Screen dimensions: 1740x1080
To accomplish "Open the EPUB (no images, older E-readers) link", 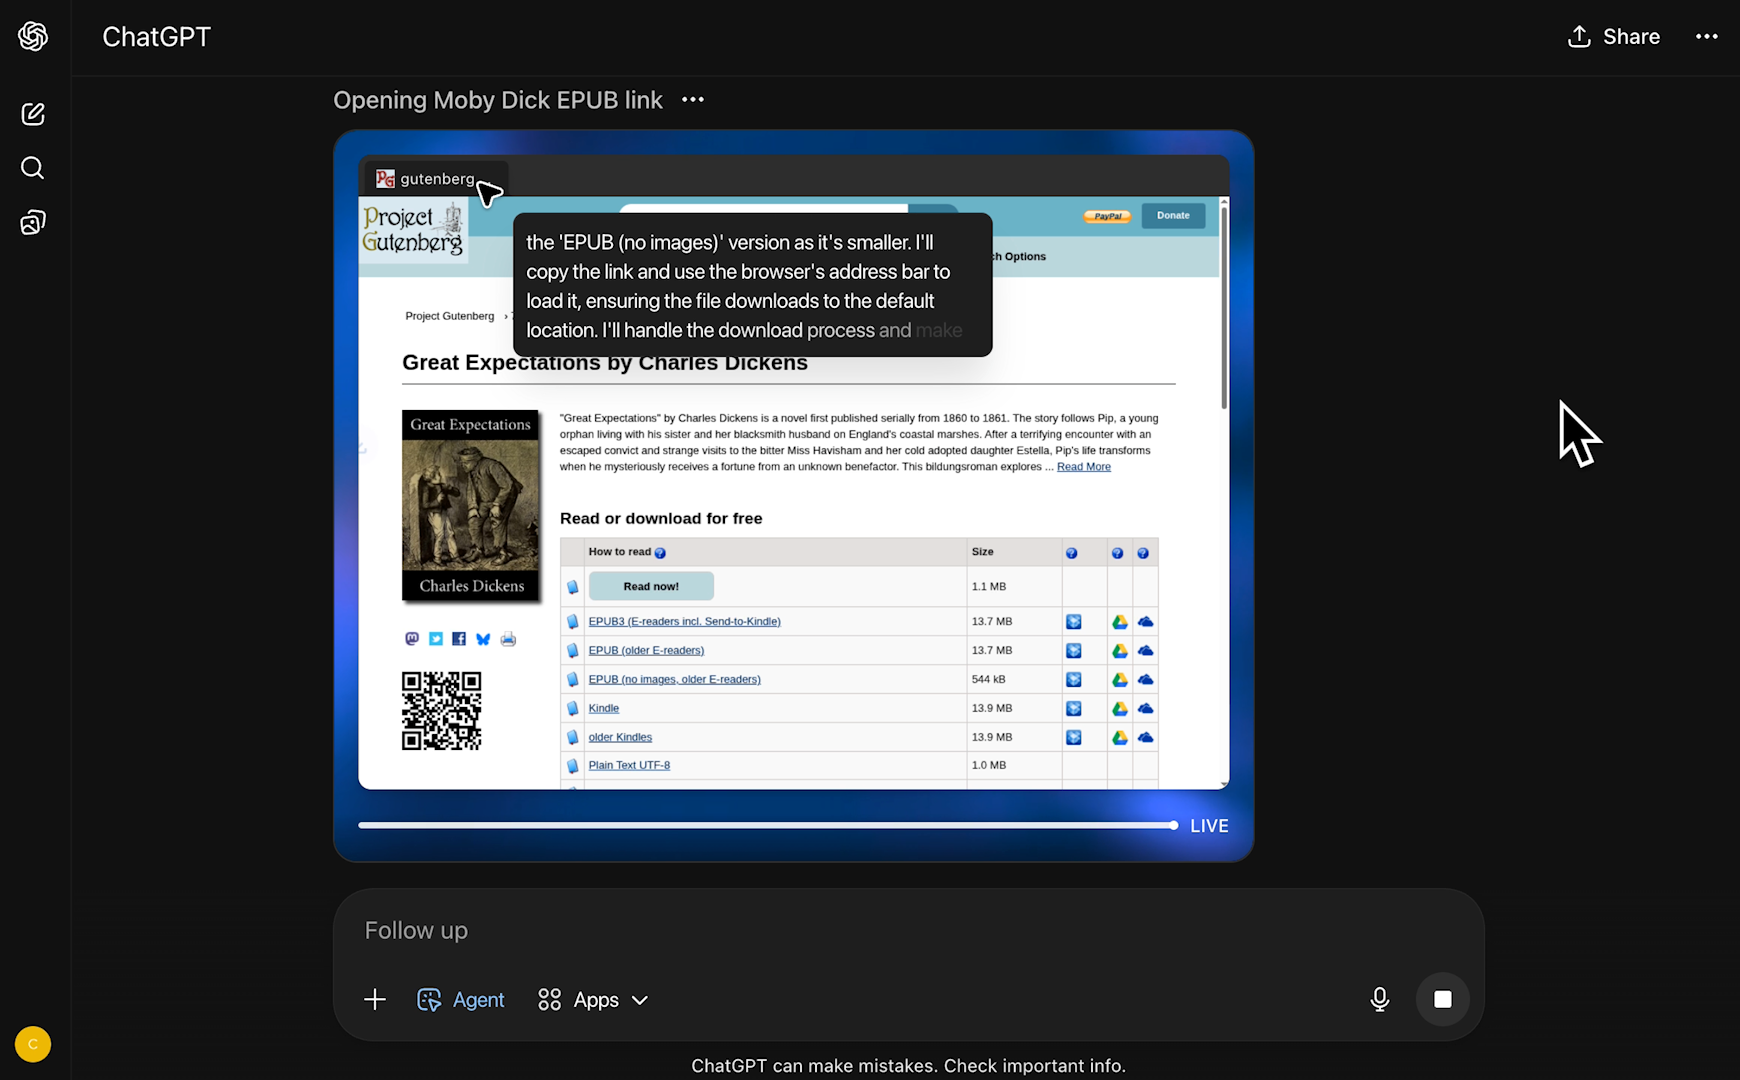I will click(674, 679).
